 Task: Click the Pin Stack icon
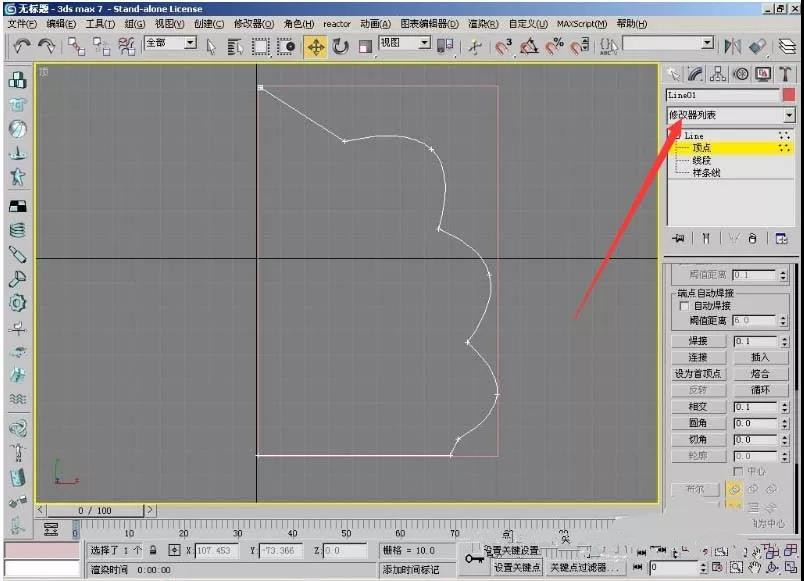[679, 238]
